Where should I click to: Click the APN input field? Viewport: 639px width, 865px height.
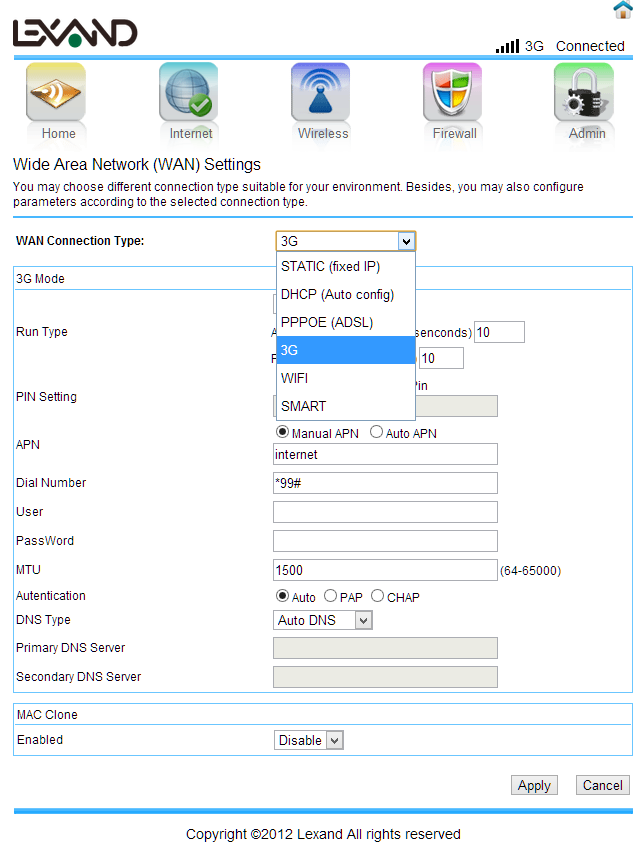click(385, 454)
